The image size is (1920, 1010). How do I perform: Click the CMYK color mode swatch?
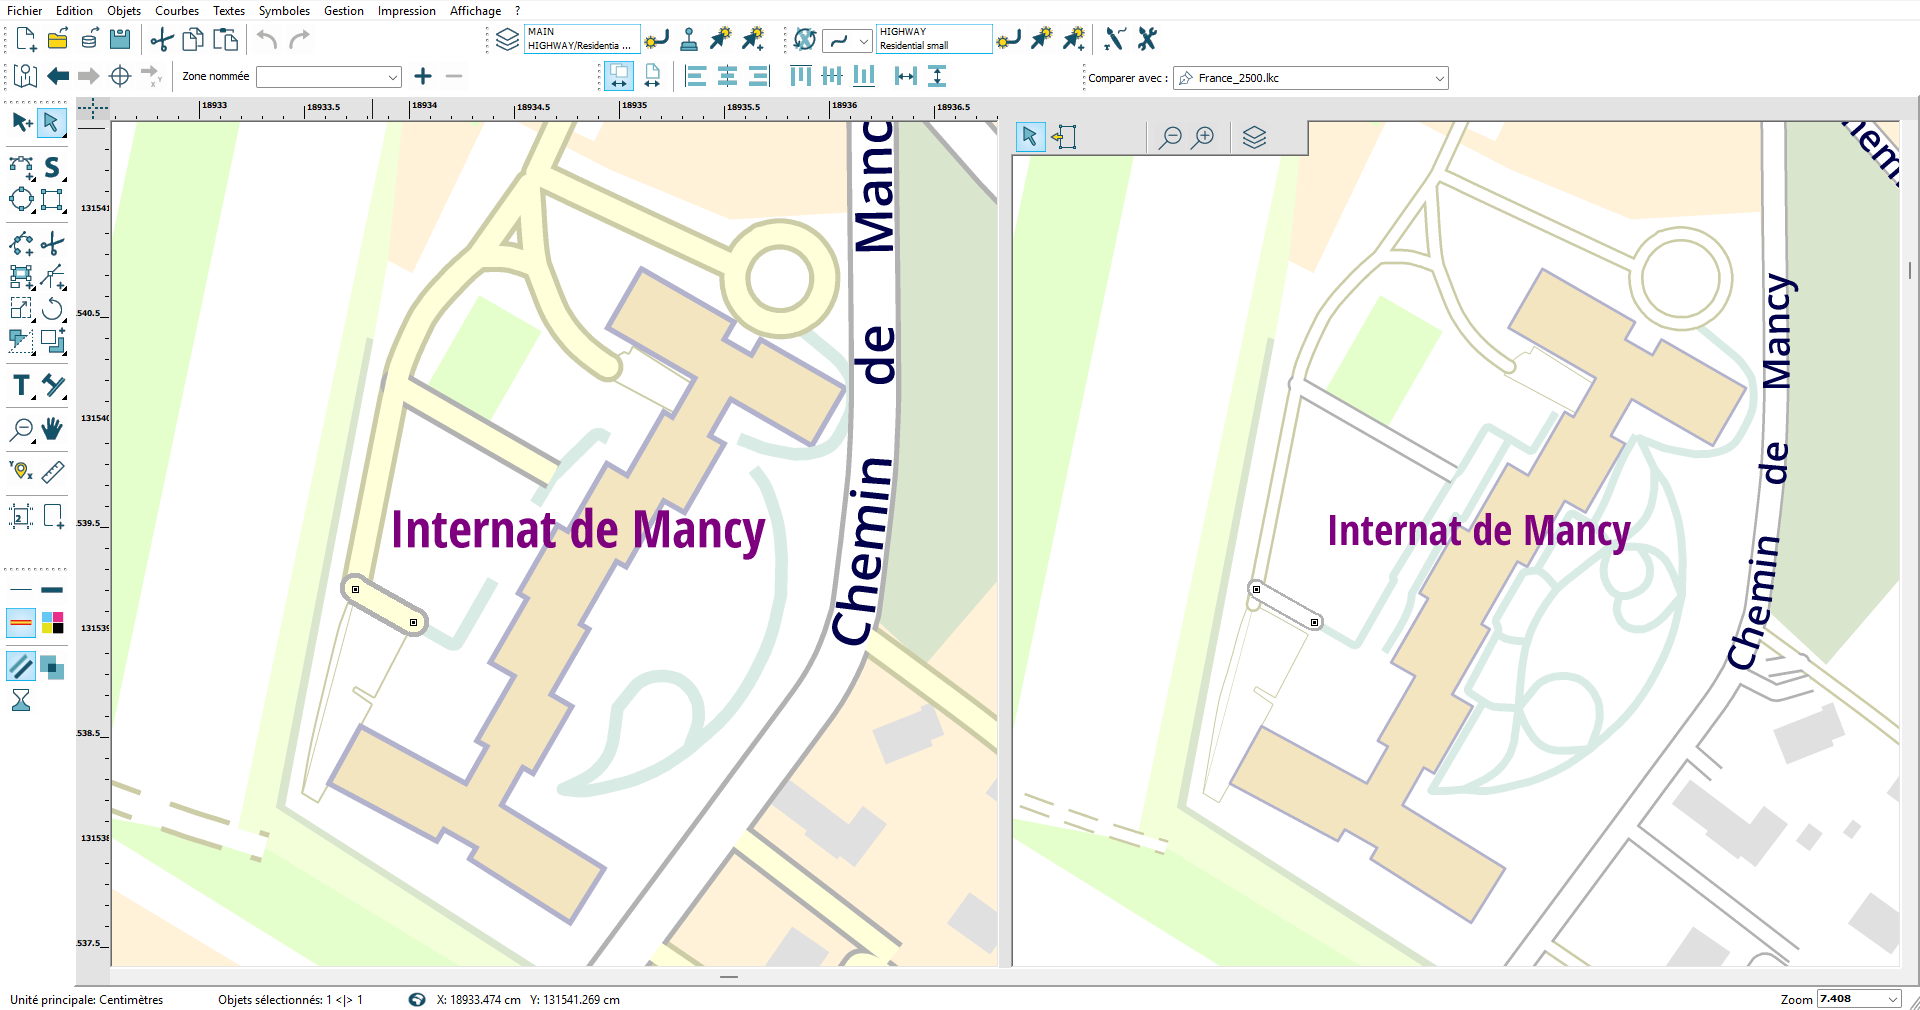pos(53,623)
